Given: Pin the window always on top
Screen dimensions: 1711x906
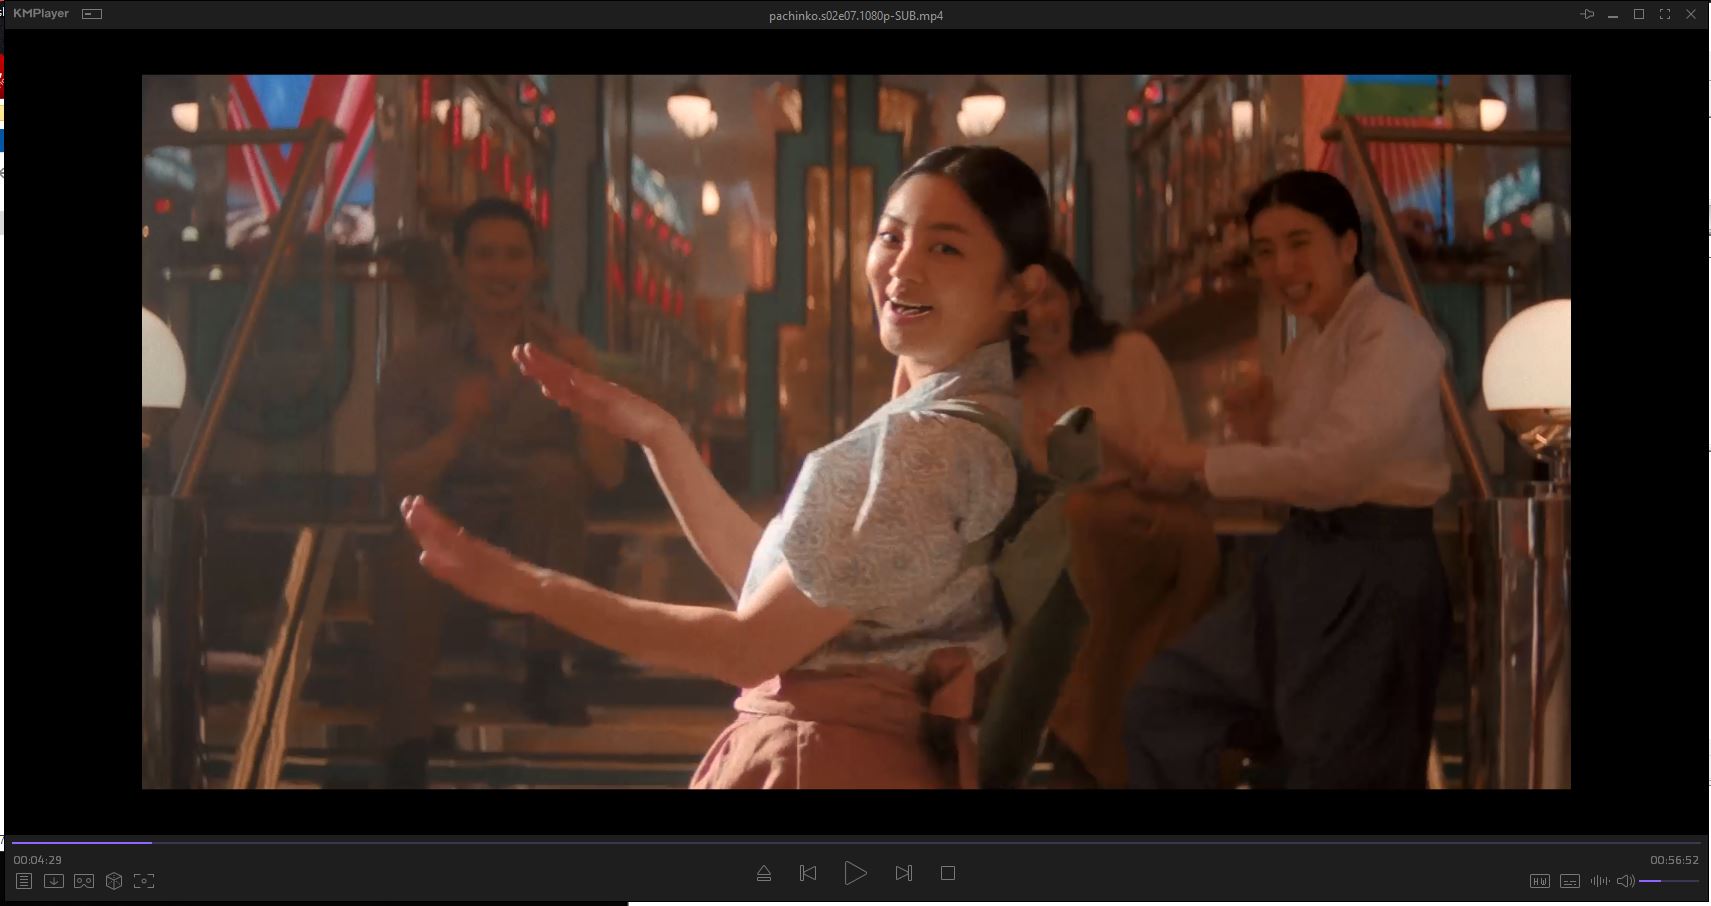Looking at the screenshot, I should pyautogui.click(x=1587, y=14).
